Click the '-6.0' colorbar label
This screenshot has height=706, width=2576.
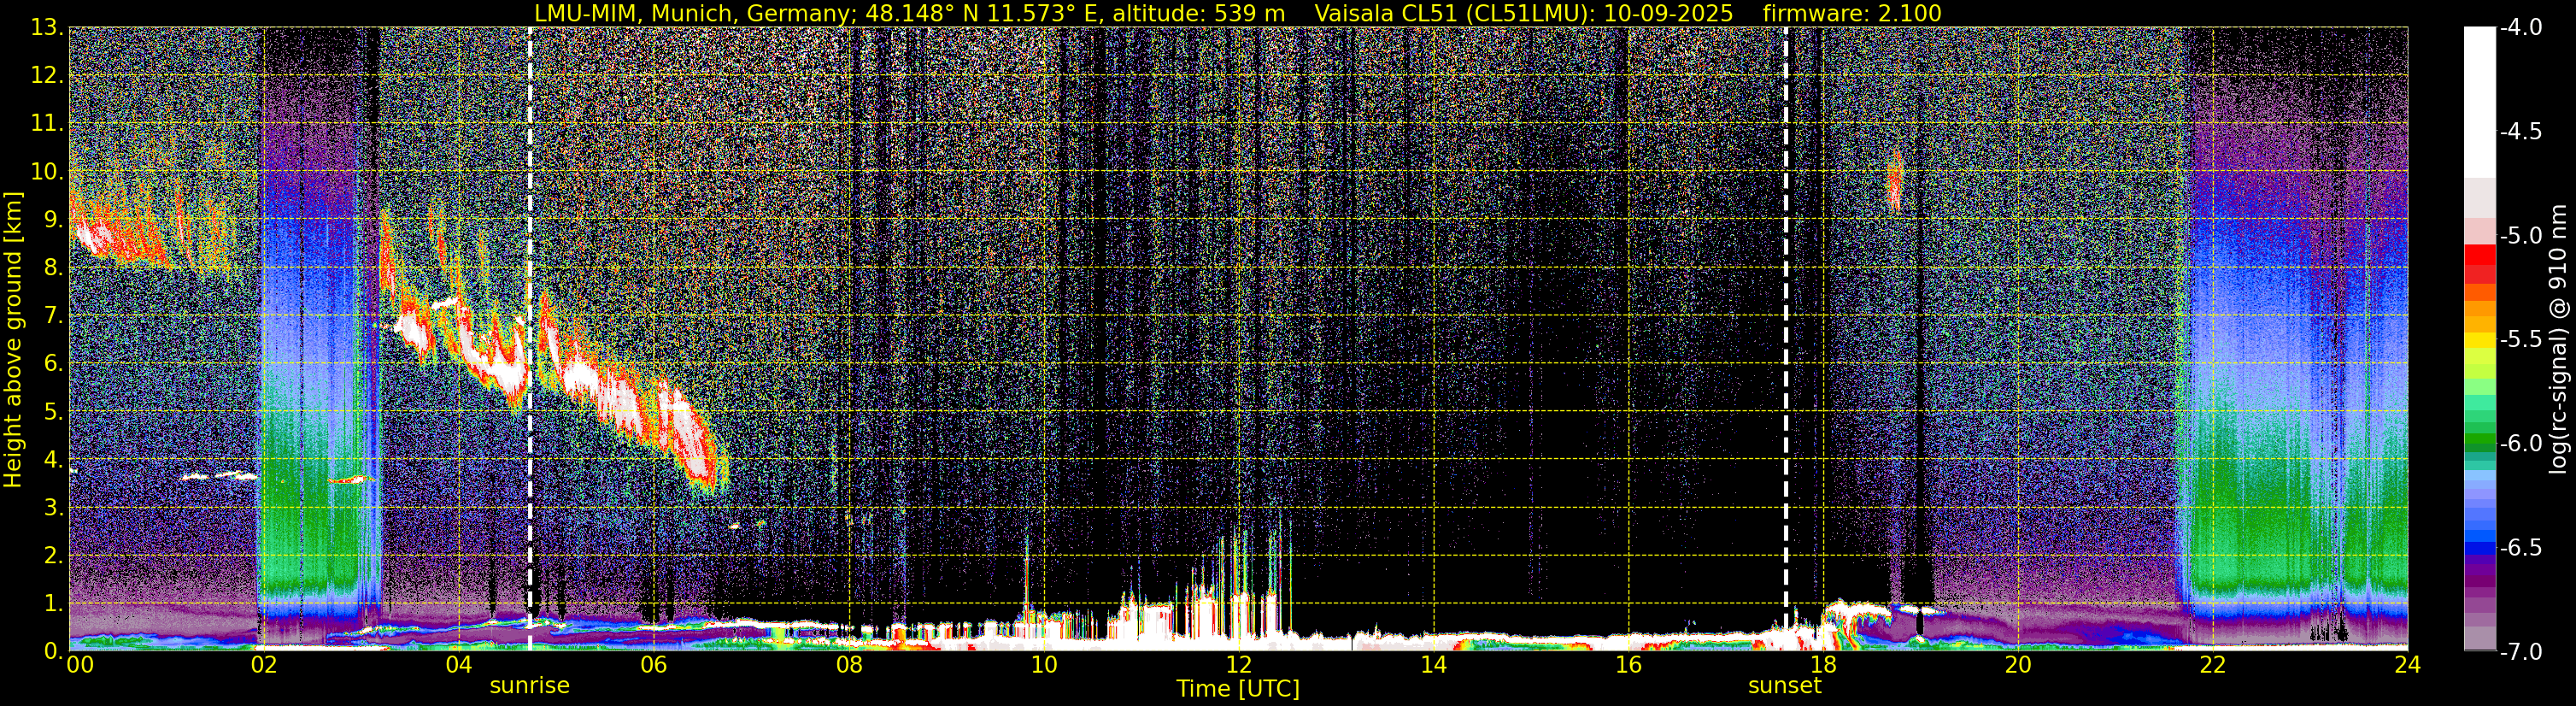pyautogui.click(x=2521, y=444)
